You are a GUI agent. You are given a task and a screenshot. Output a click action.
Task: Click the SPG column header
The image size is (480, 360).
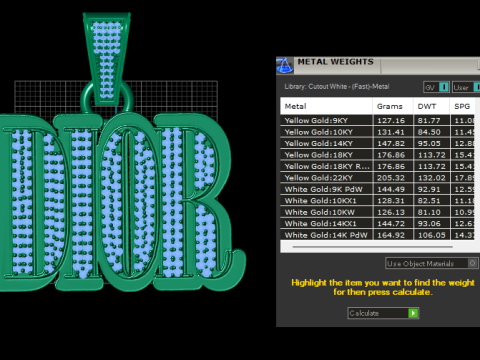[462, 106]
